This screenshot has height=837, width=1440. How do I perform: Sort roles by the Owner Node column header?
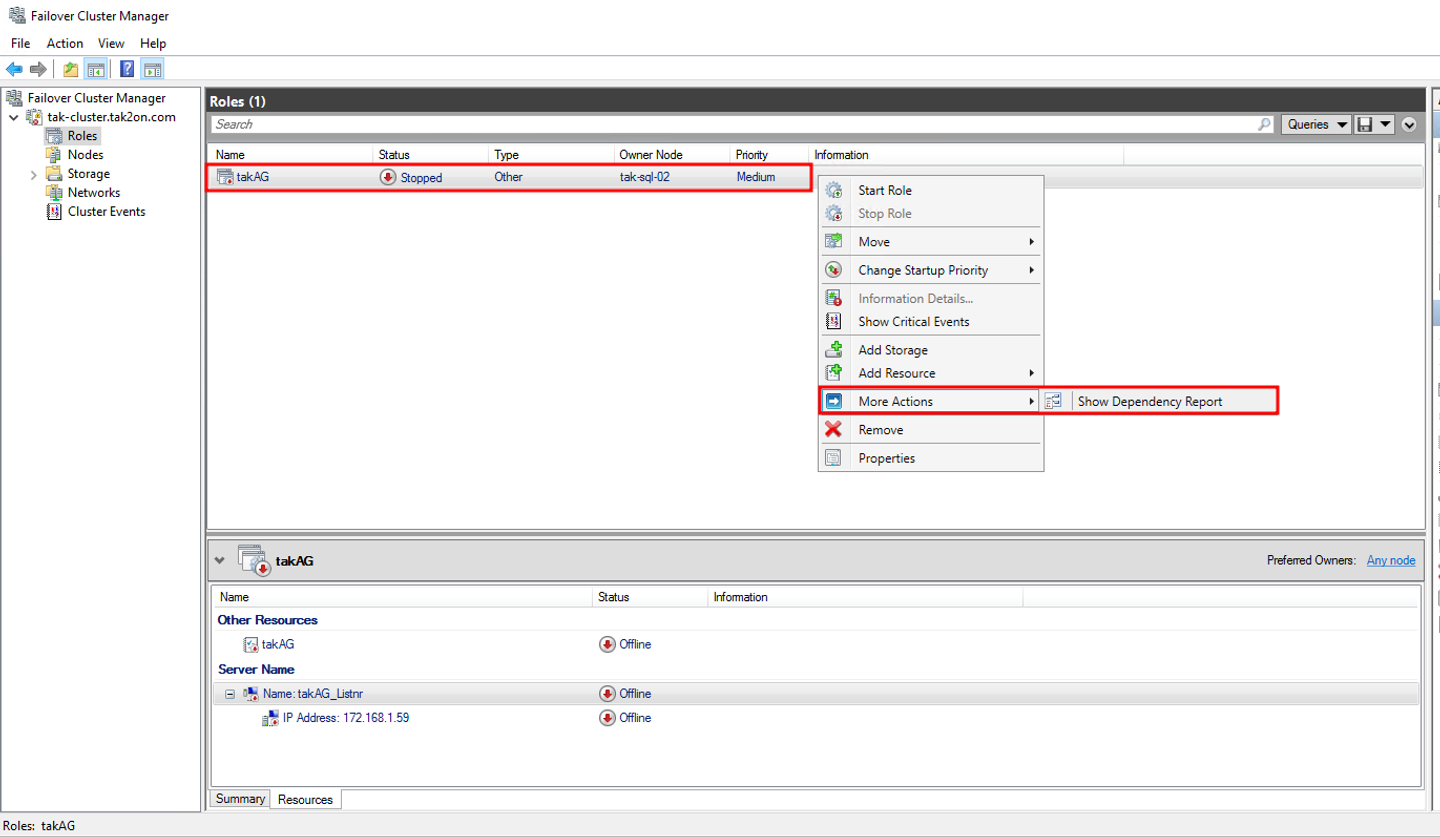672,155
